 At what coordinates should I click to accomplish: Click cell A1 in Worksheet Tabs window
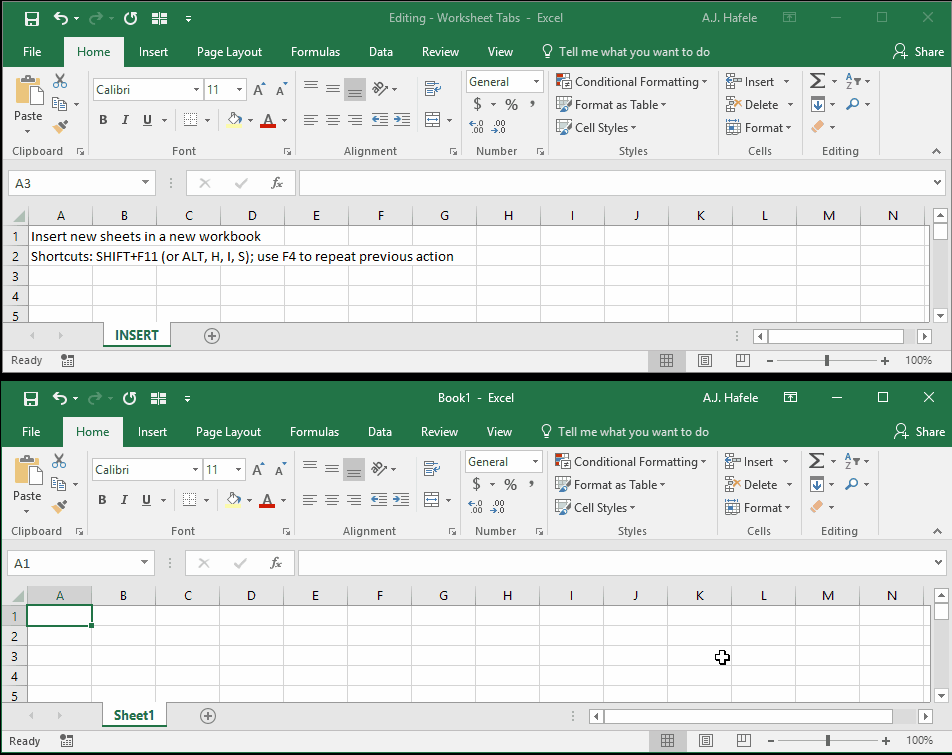tap(61, 236)
